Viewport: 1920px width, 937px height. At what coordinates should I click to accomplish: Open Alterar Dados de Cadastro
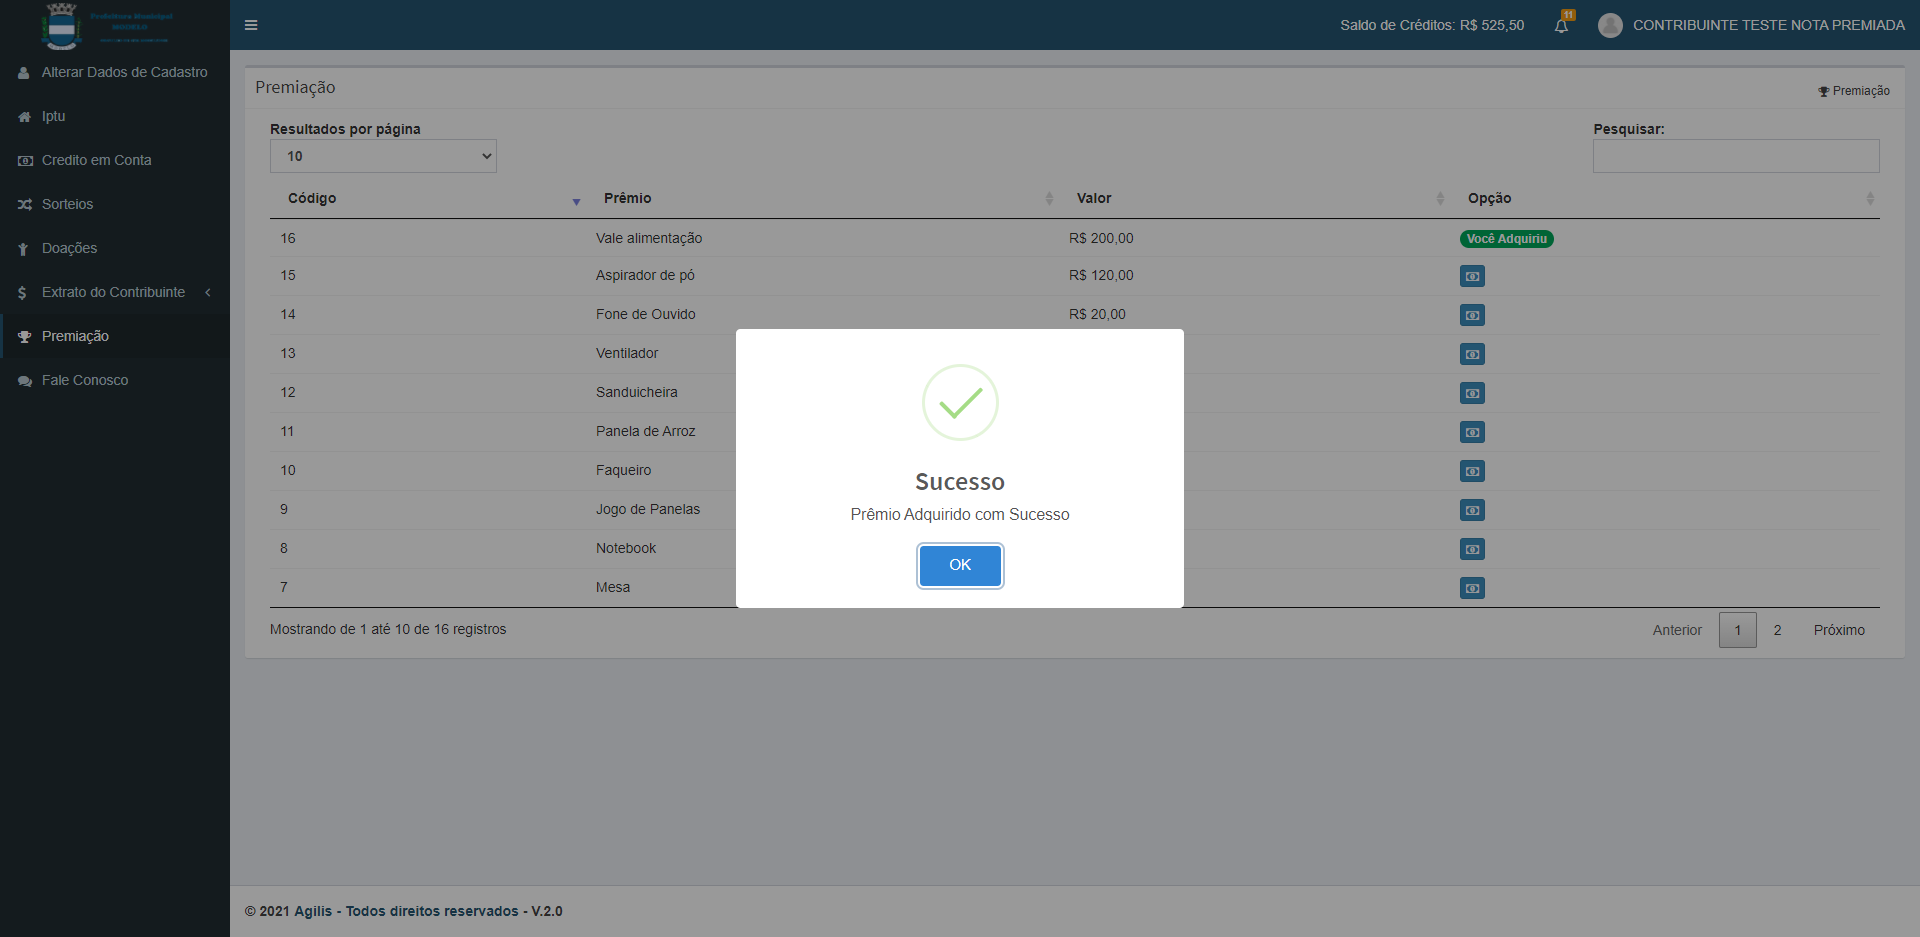(x=124, y=72)
